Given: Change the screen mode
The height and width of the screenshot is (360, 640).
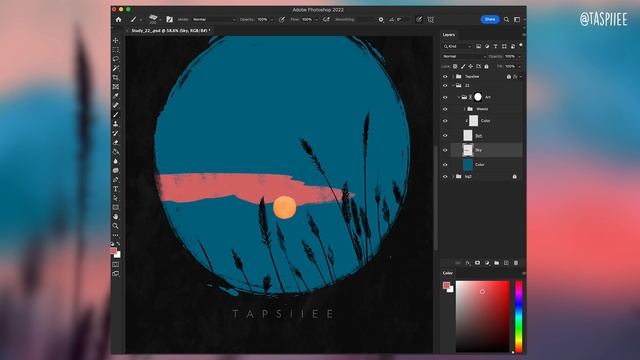Looking at the screenshot, I should point(116,273).
